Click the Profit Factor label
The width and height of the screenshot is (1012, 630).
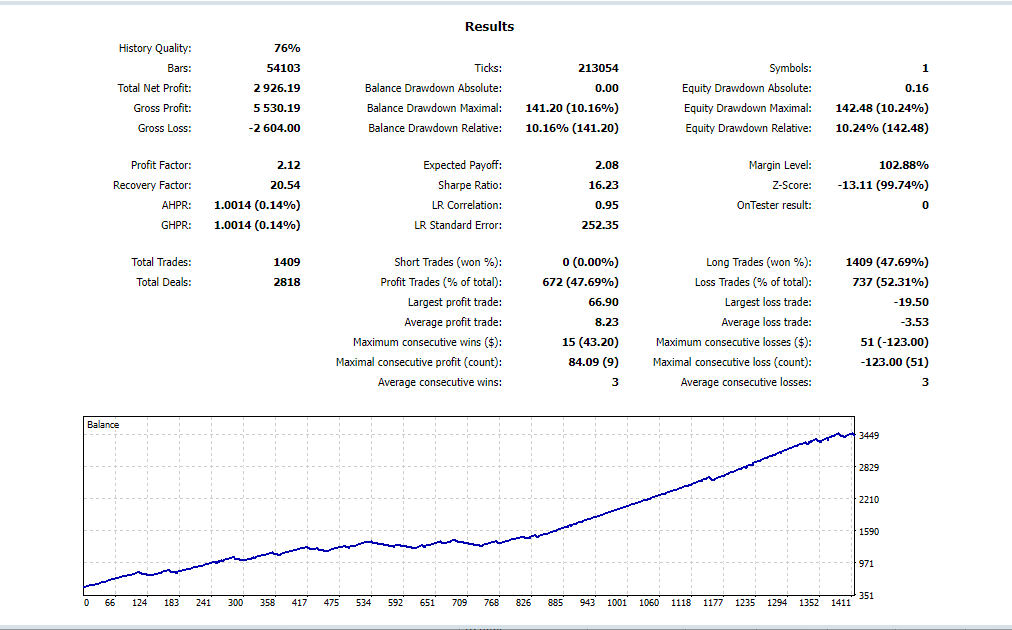tap(161, 165)
